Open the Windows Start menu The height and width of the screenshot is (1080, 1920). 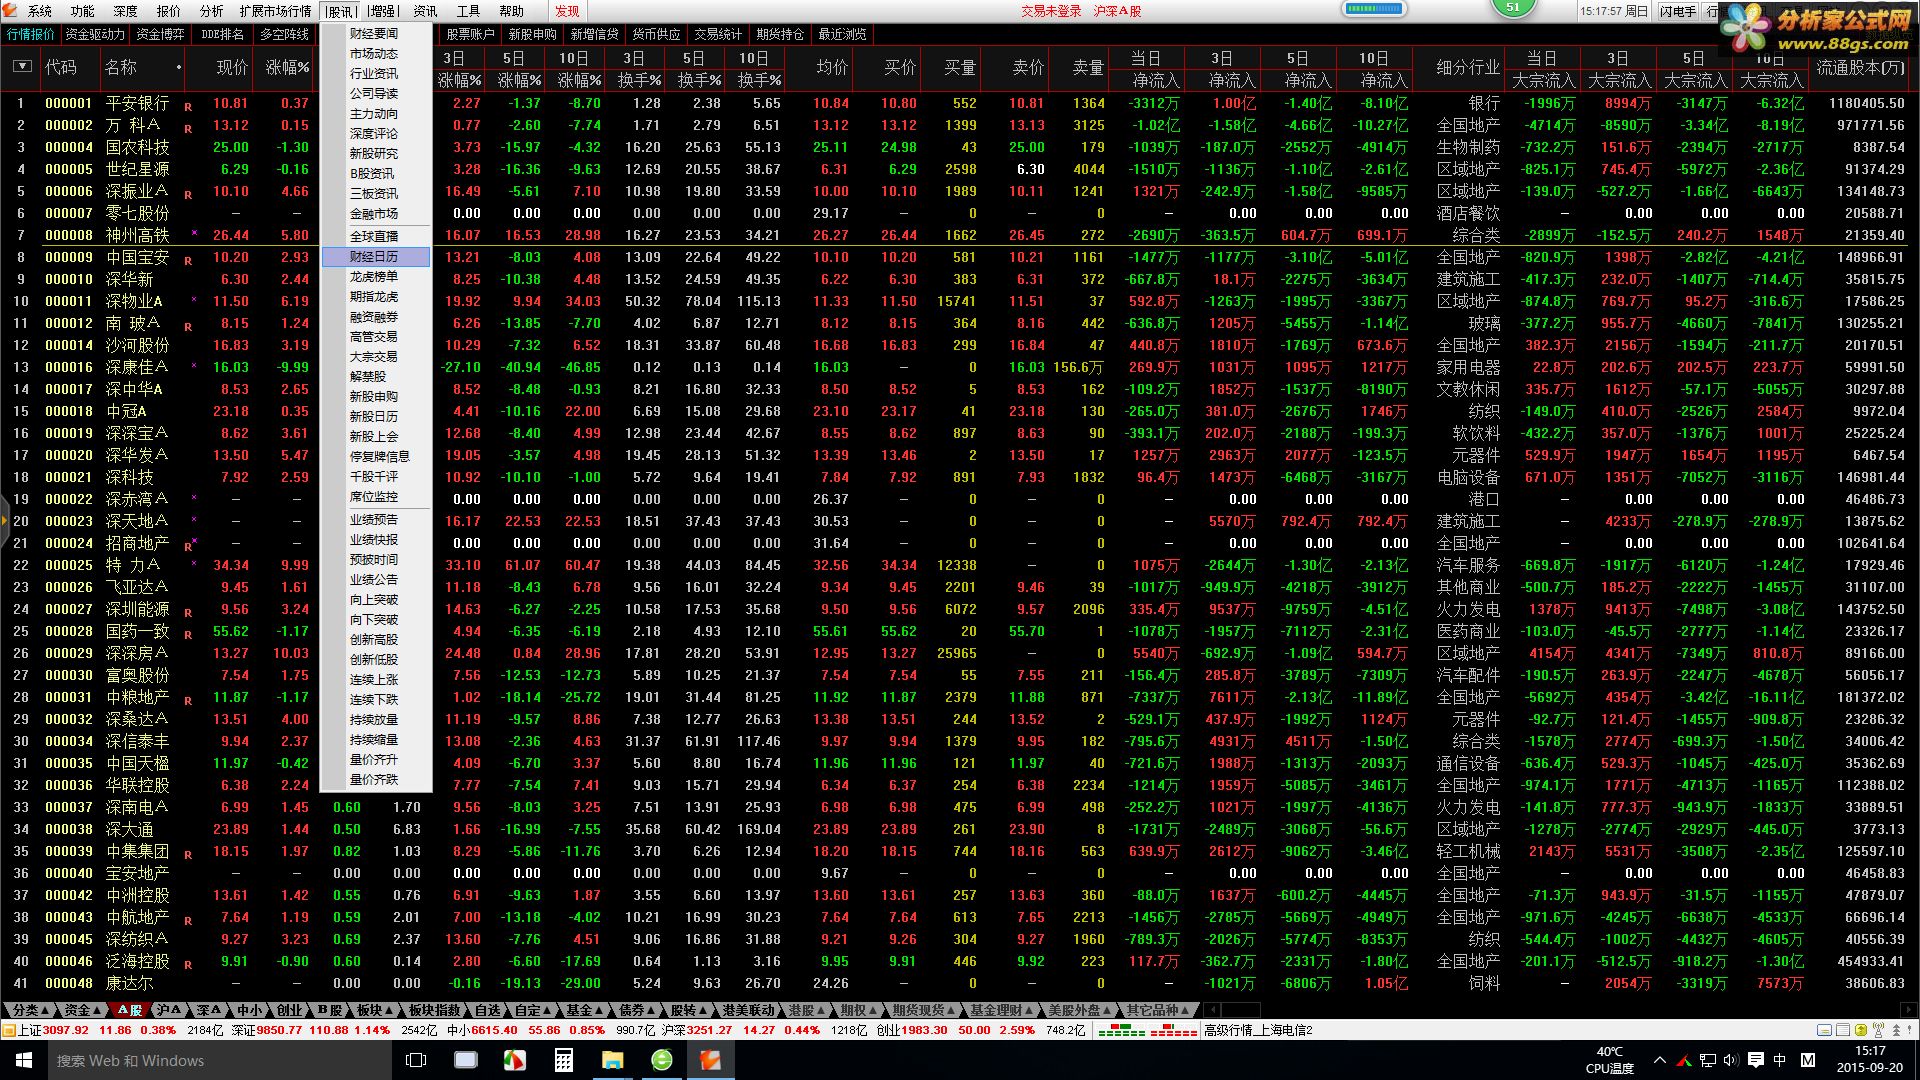pos(23,1060)
